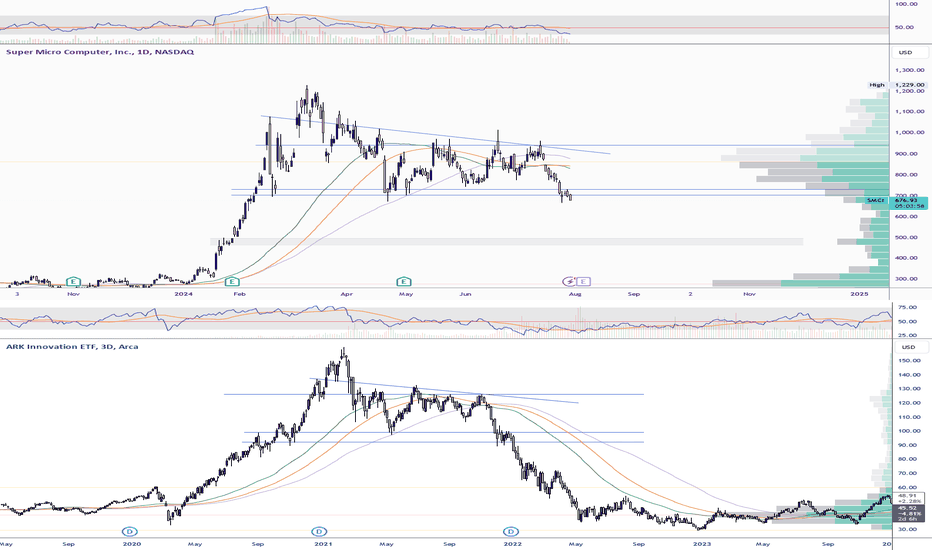Click the 2021 label on ARK time axis
932x550 pixels.
click(323, 544)
